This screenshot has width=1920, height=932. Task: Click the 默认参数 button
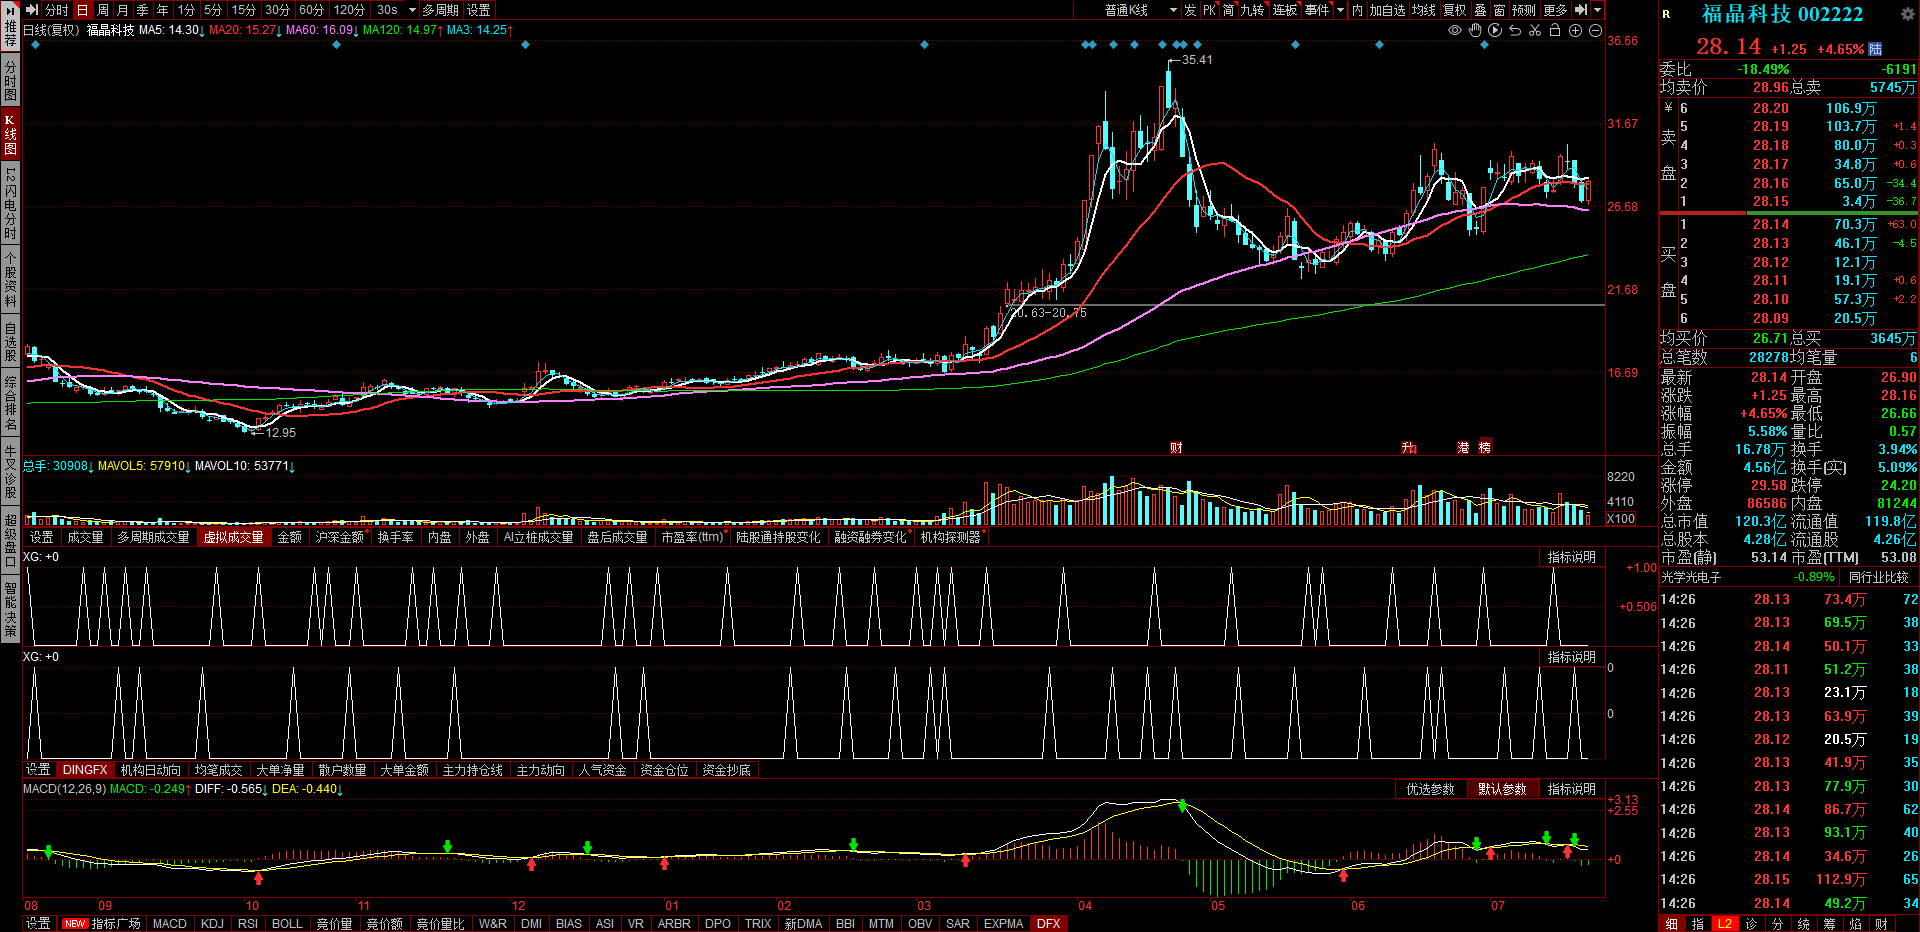[1502, 790]
